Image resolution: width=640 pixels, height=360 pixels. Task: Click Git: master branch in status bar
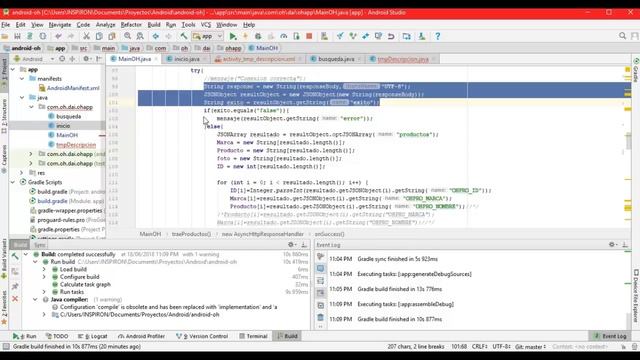point(530,347)
